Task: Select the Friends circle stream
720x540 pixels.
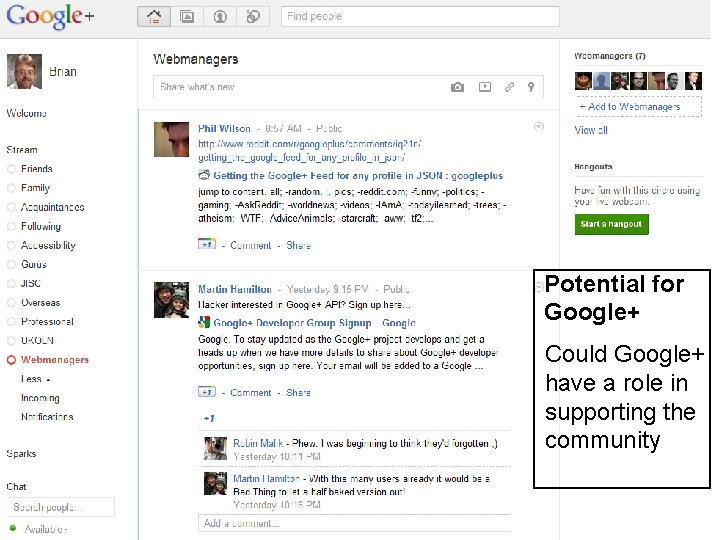Action: [37, 169]
